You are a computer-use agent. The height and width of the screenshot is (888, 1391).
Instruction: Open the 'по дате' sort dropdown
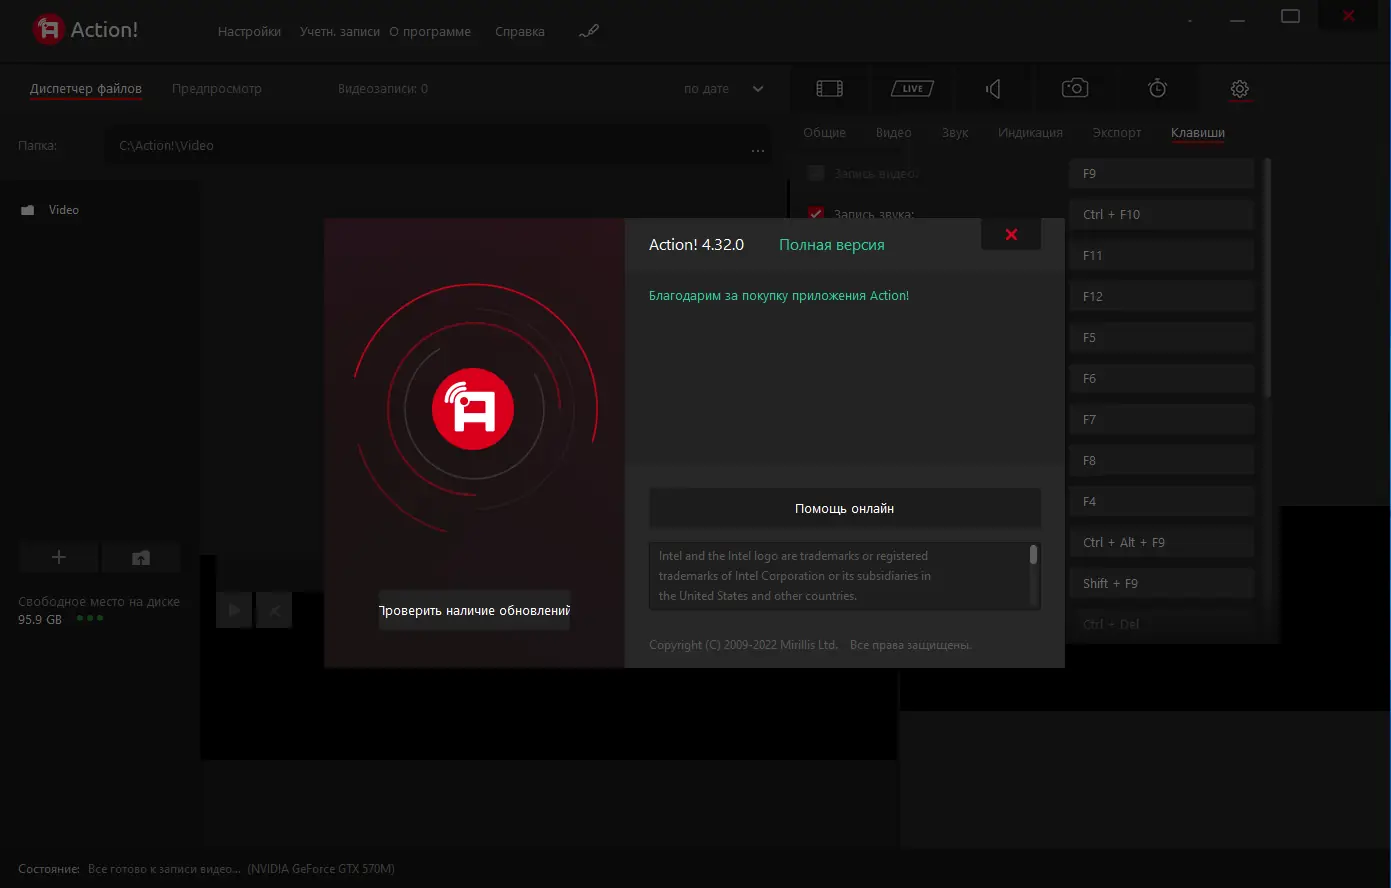click(724, 89)
